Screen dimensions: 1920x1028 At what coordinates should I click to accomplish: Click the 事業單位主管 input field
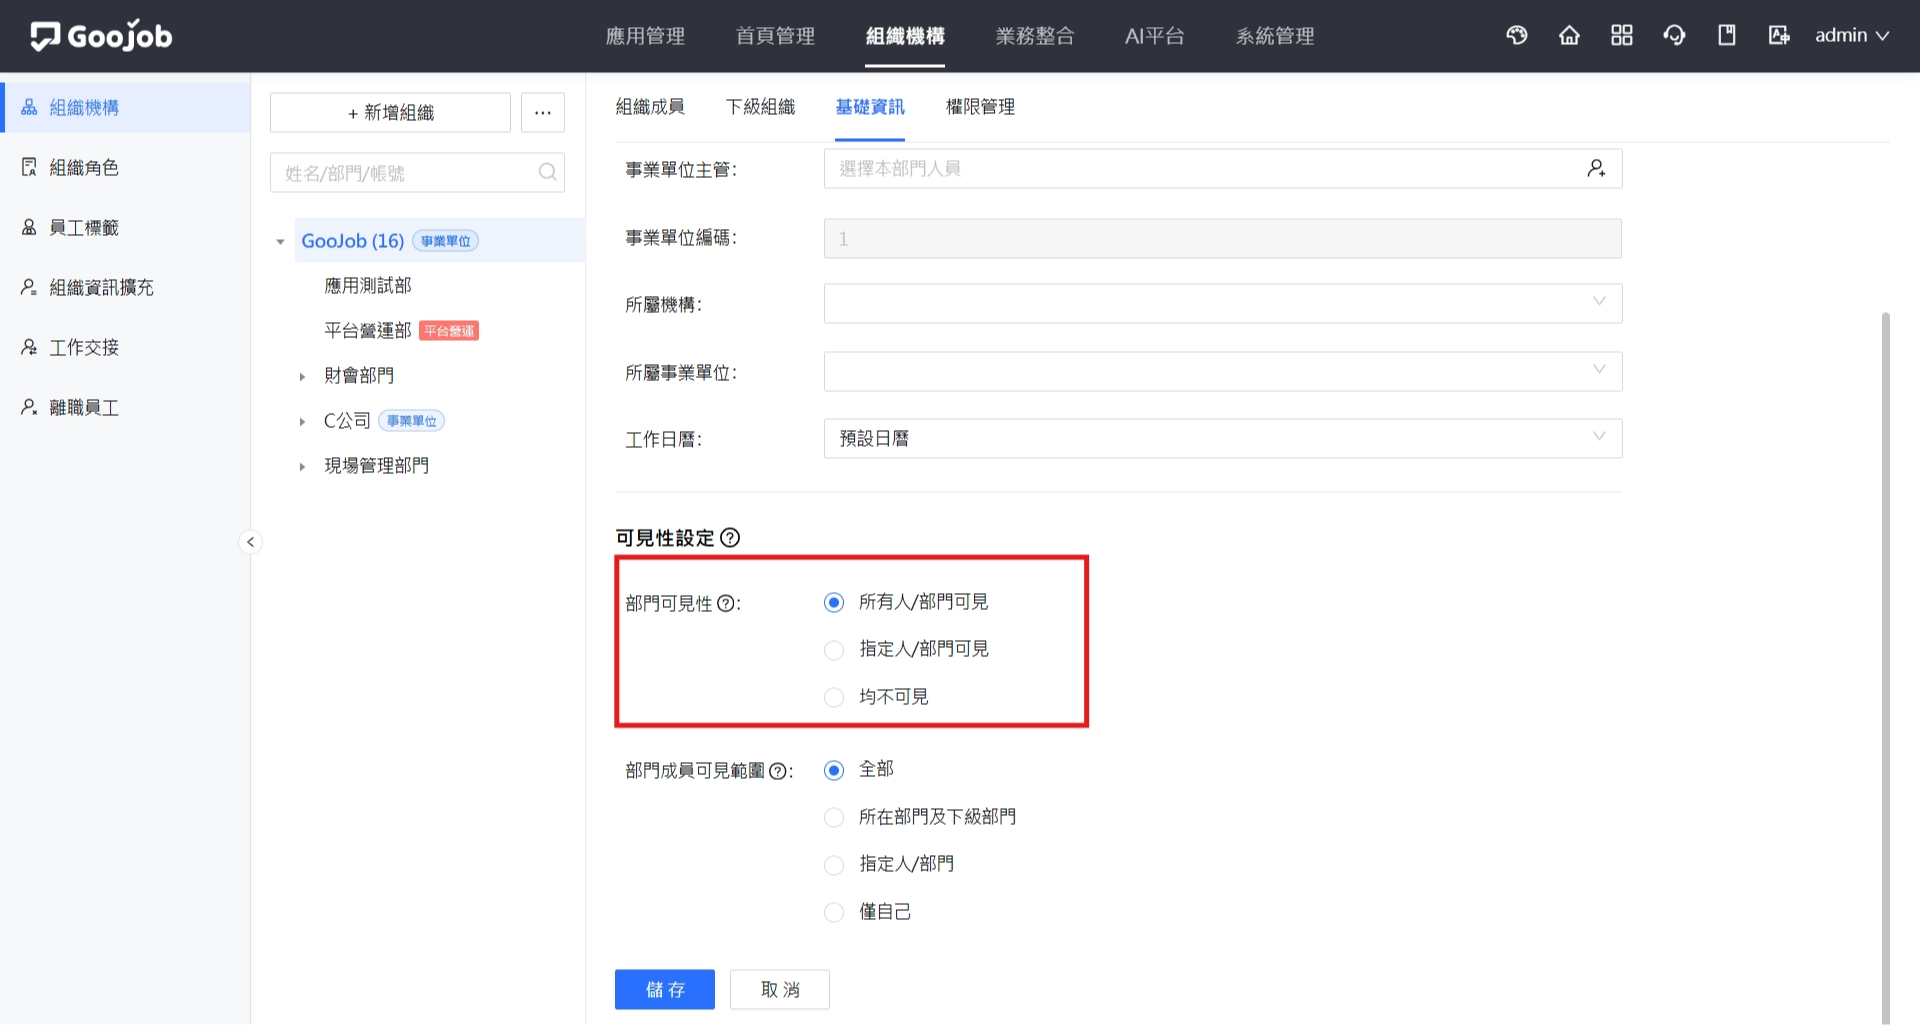1222,169
